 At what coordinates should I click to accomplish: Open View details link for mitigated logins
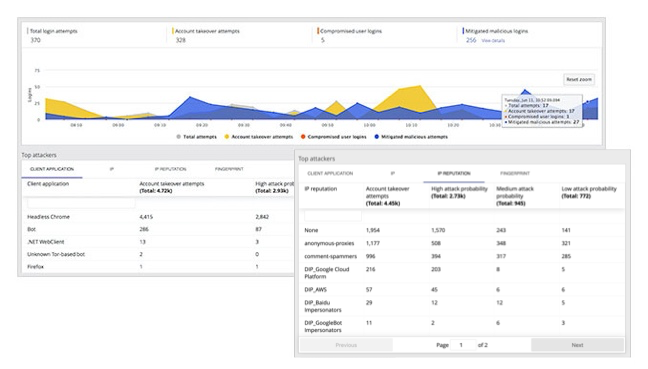coord(493,41)
